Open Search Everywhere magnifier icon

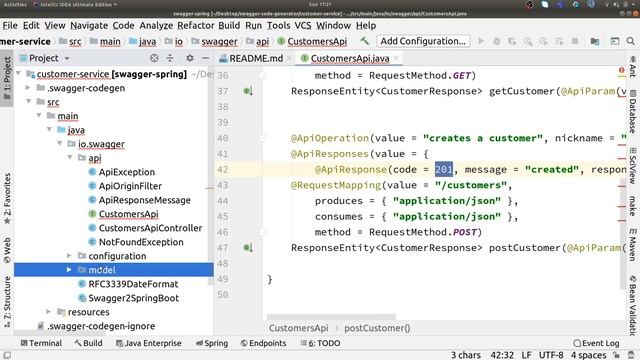[631, 41]
